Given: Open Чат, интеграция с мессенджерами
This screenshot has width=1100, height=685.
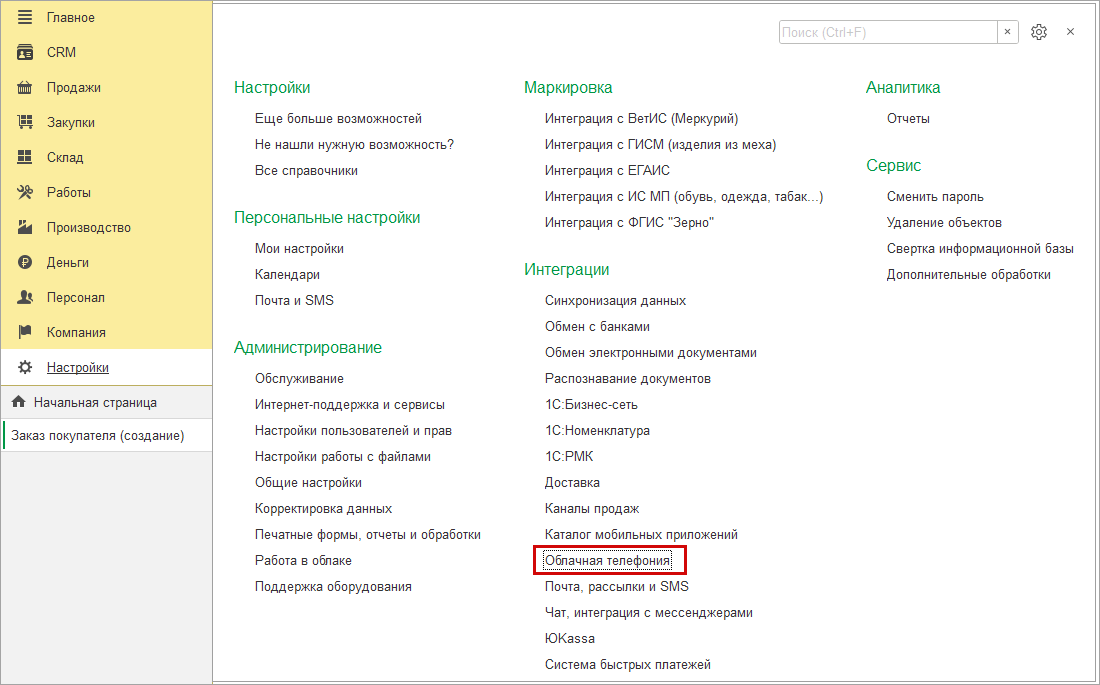Looking at the screenshot, I should point(648,612).
